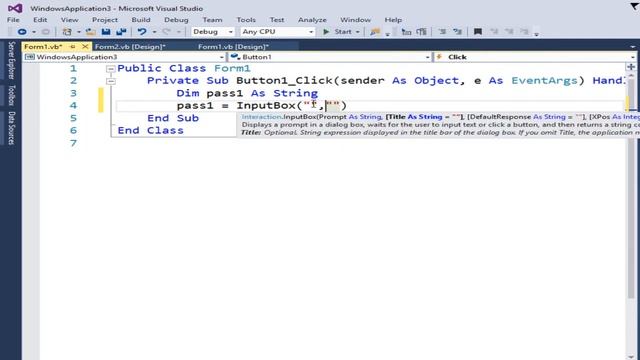Click the display quick info toolbar icon
This screenshot has height=360, width=640.
(421, 31)
